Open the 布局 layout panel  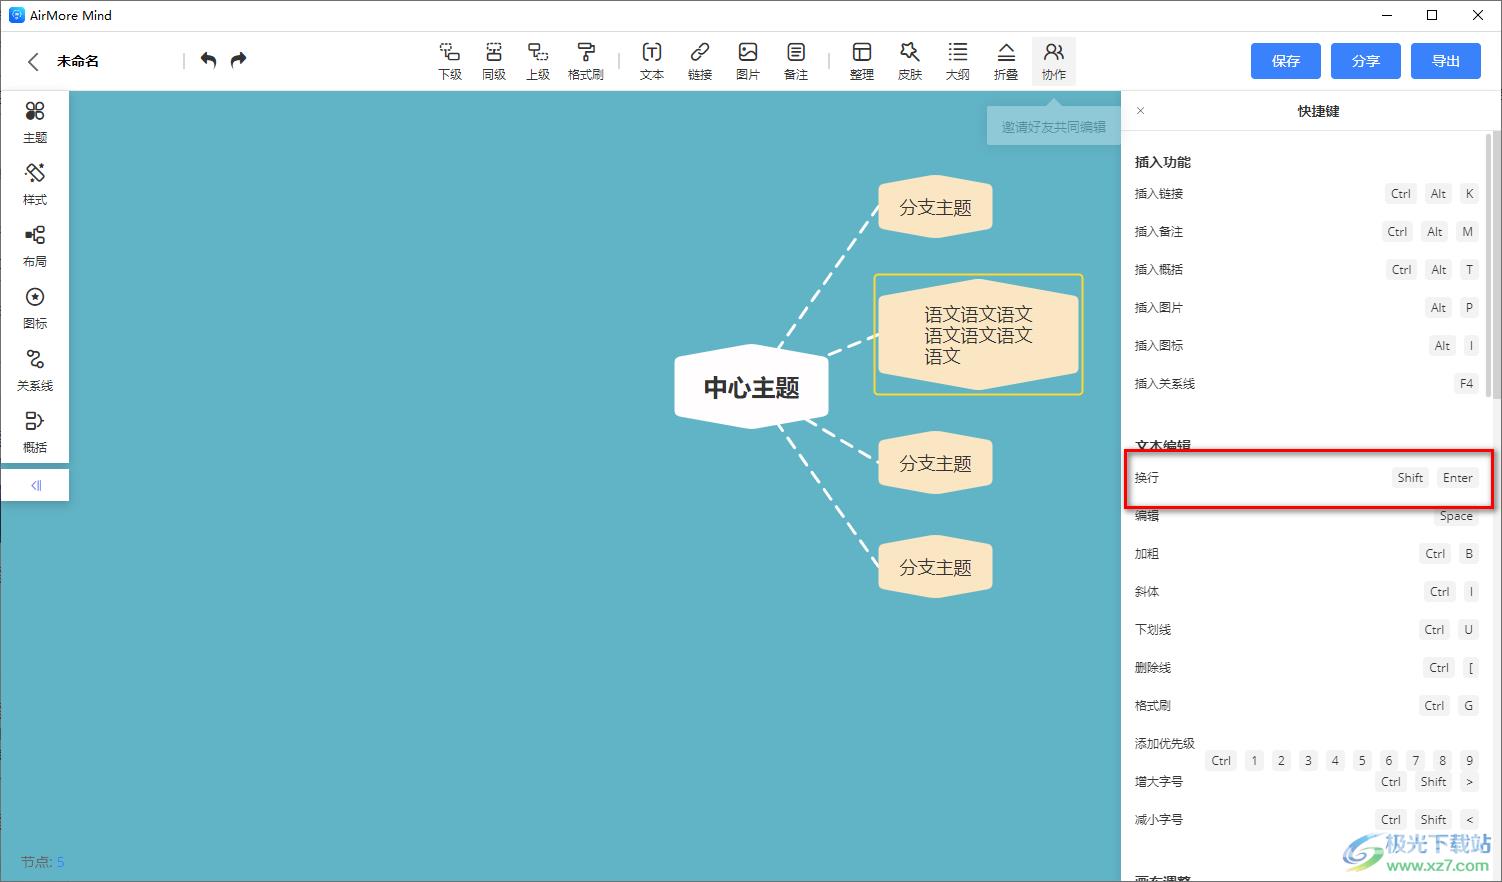click(35, 246)
